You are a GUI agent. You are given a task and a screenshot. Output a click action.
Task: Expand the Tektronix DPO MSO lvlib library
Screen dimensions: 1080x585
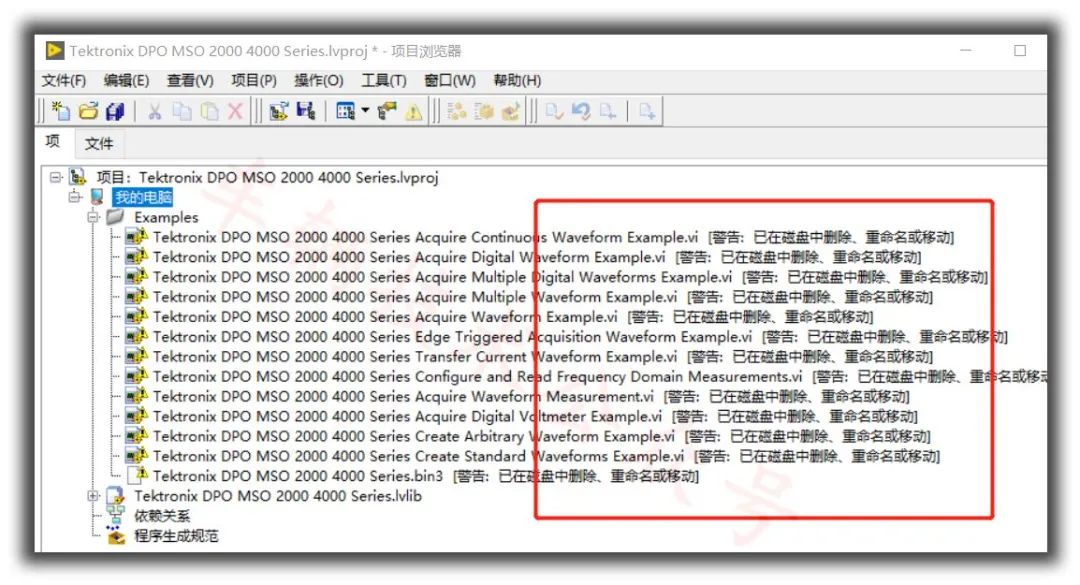click(x=94, y=496)
